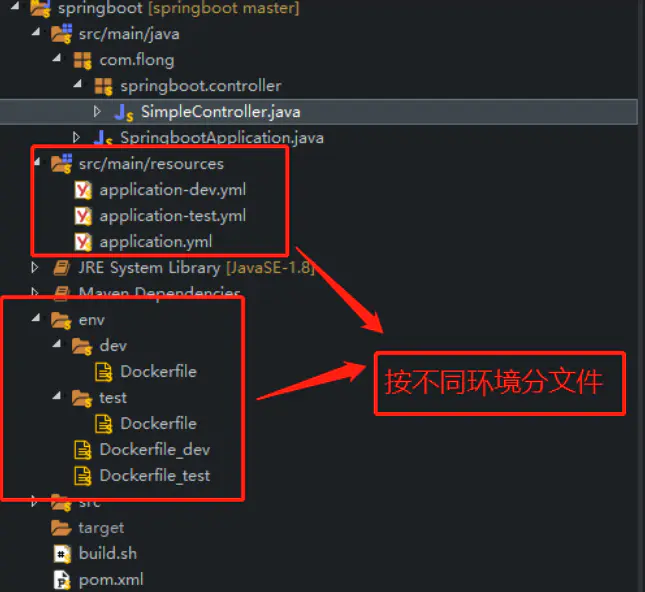Click the application-test.yml YAML icon
The height and width of the screenshot is (592, 645).
[83, 216]
